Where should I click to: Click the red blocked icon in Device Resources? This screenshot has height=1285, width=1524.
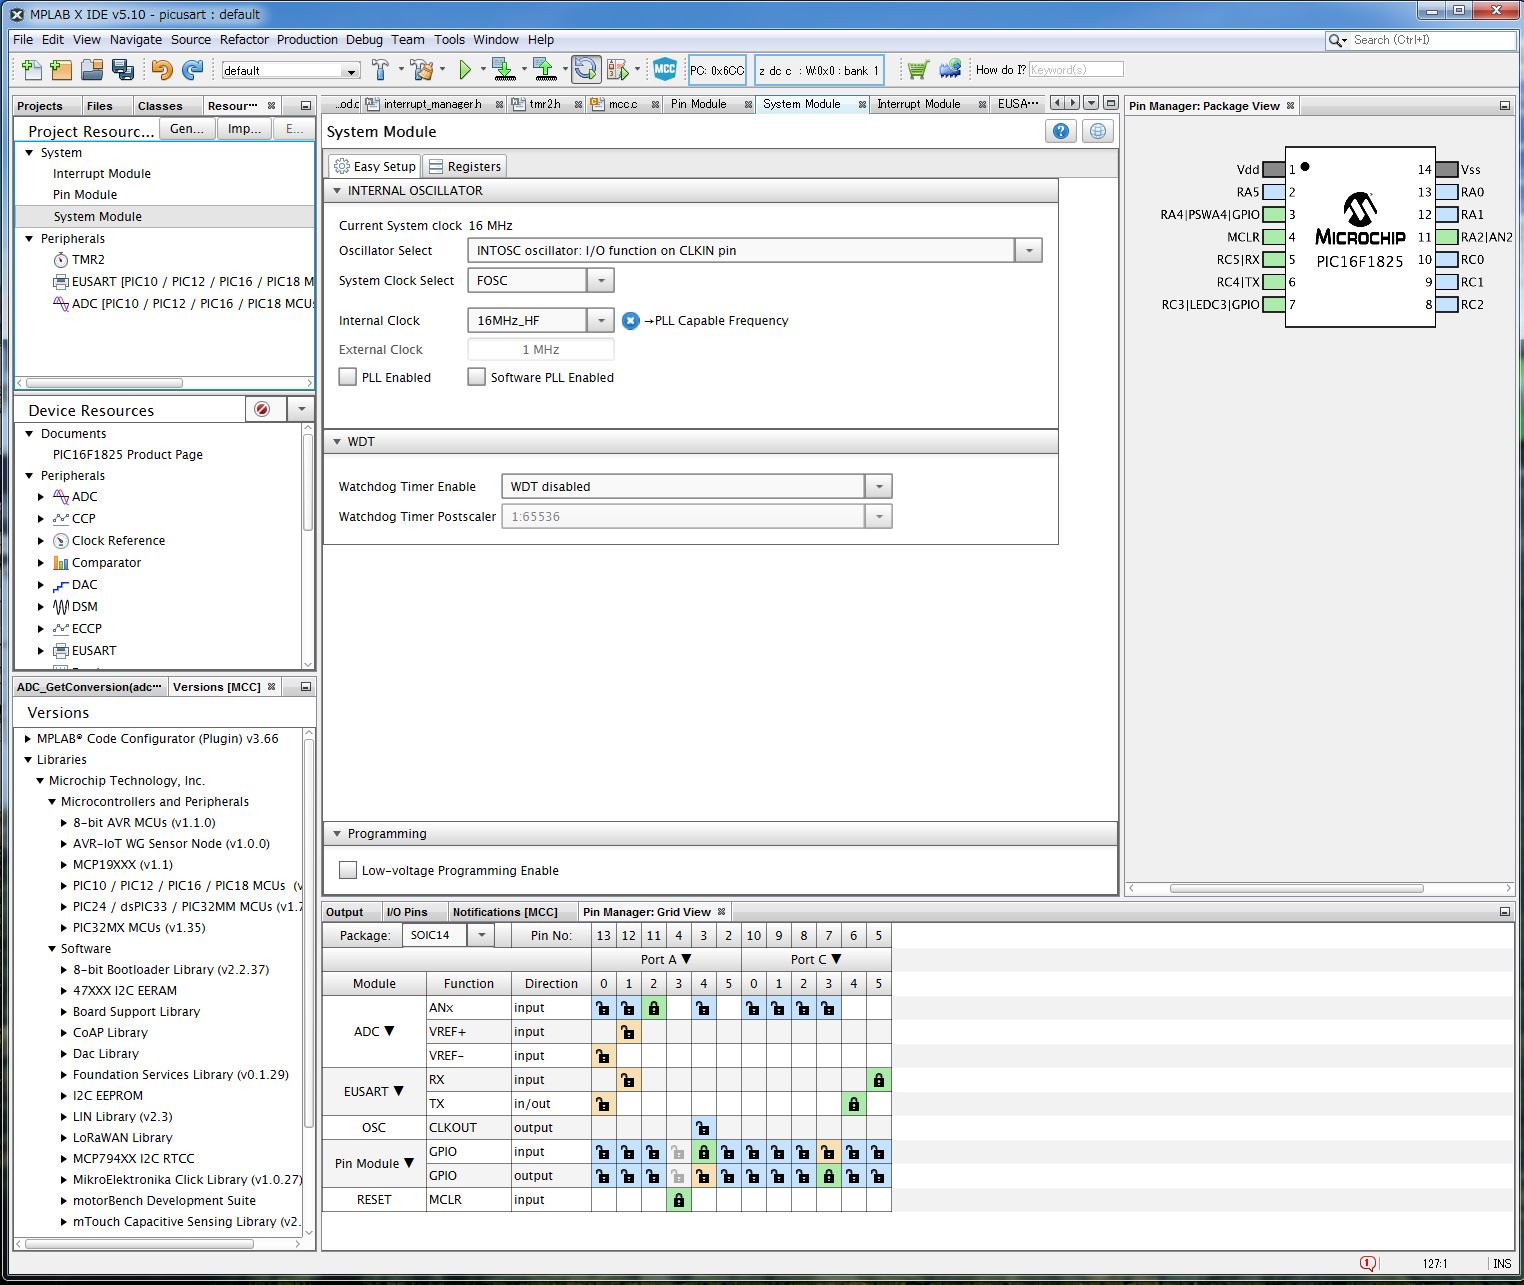262,410
